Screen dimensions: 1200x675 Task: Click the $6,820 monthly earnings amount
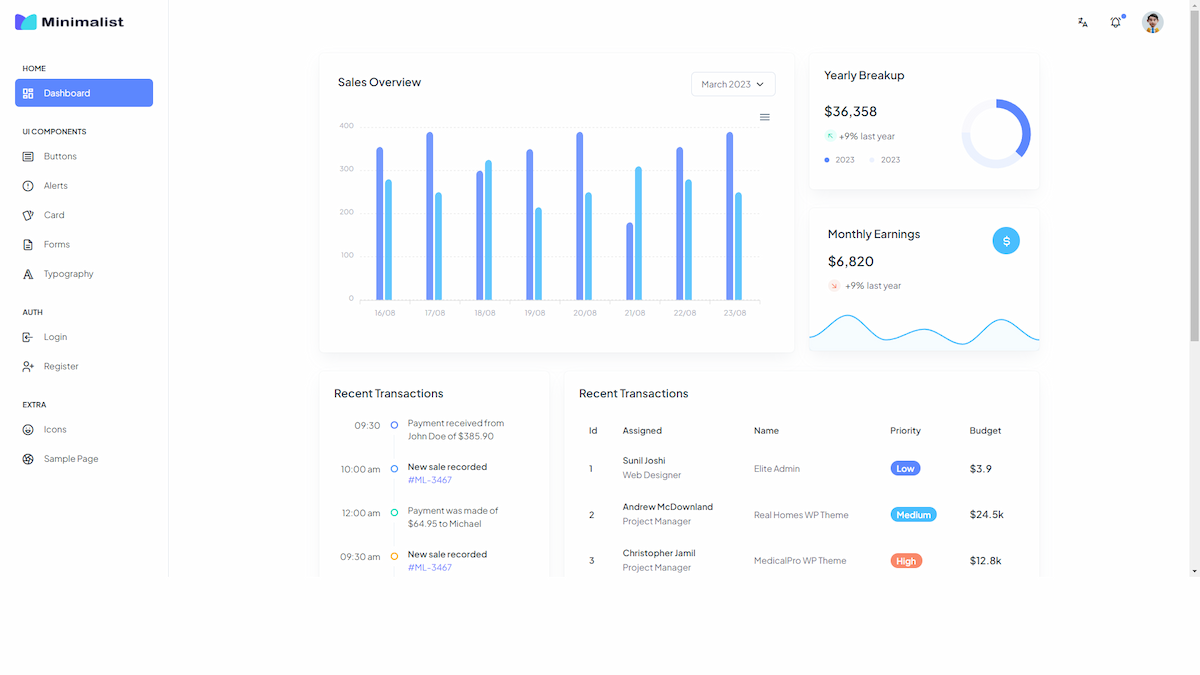(x=851, y=261)
